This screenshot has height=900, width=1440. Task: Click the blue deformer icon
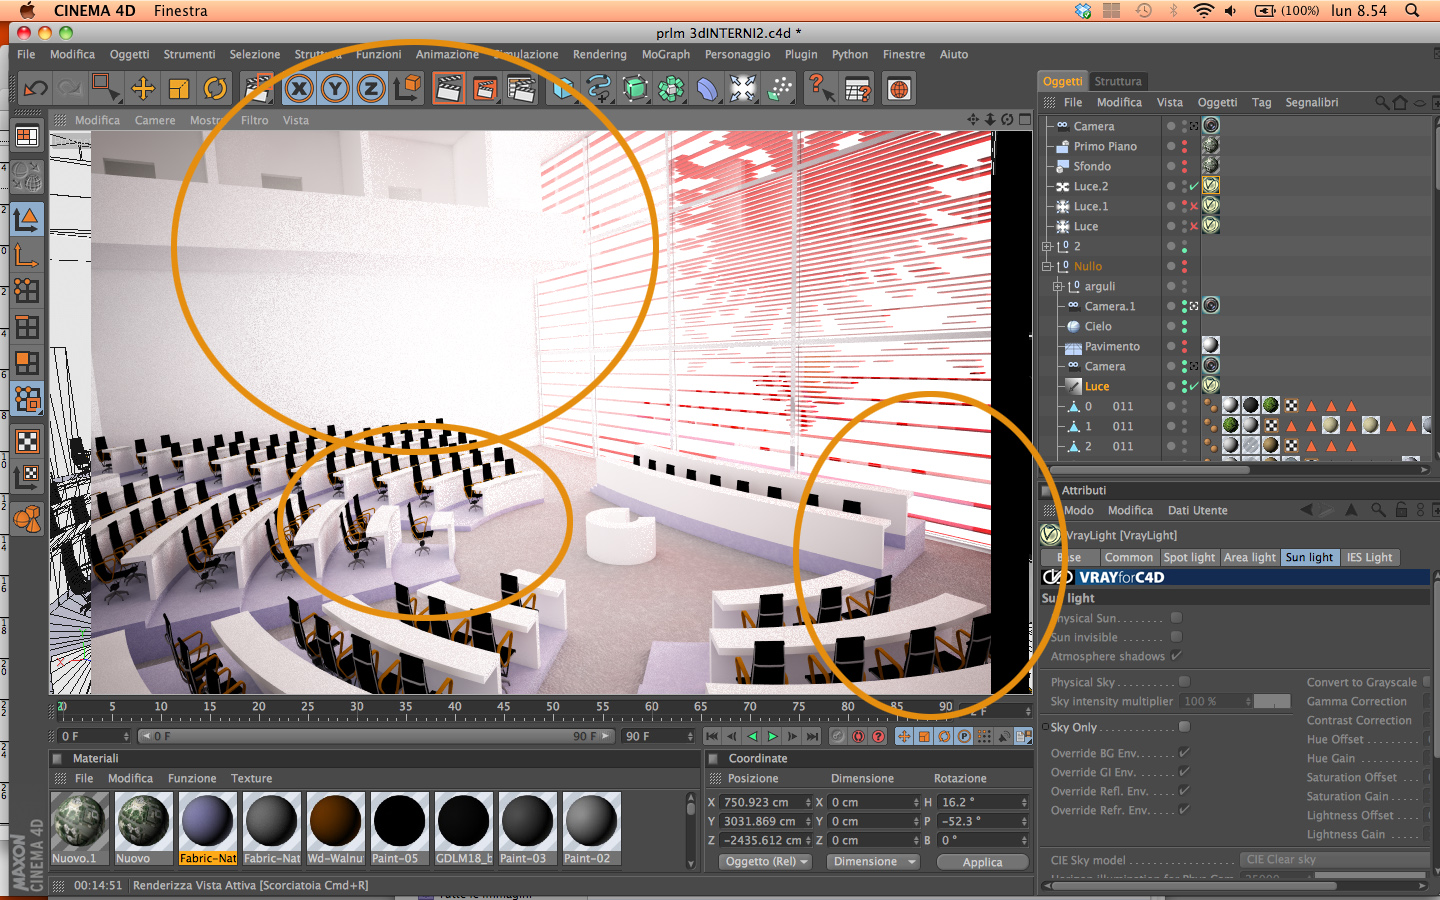(707, 89)
